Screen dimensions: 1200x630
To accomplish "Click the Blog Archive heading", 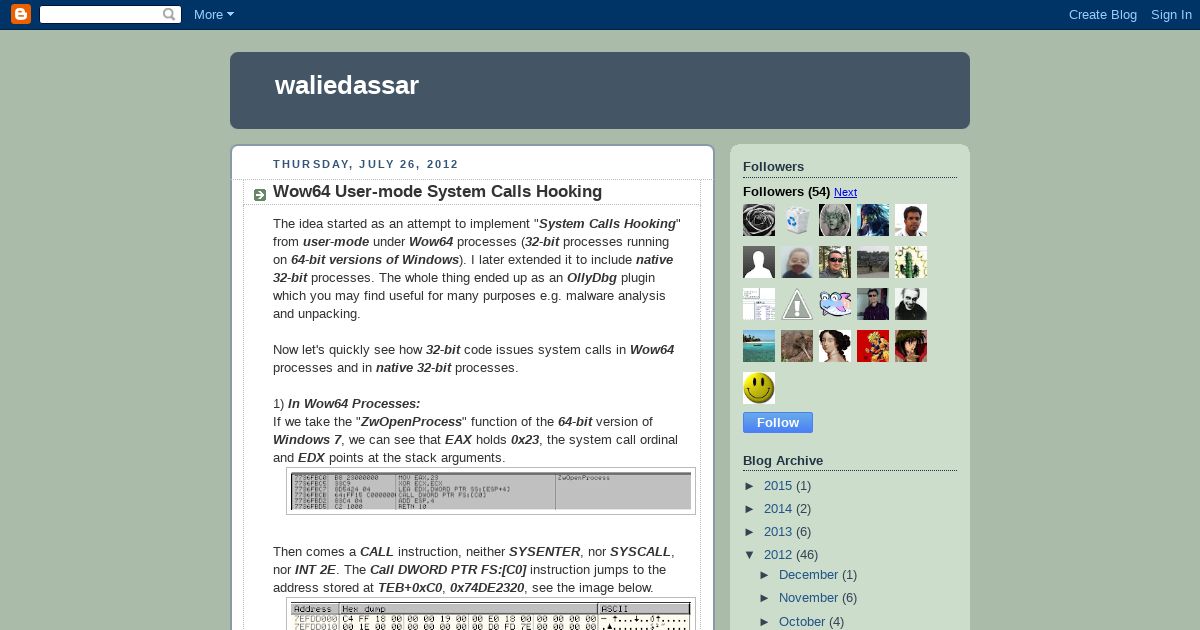I will 783,461.
